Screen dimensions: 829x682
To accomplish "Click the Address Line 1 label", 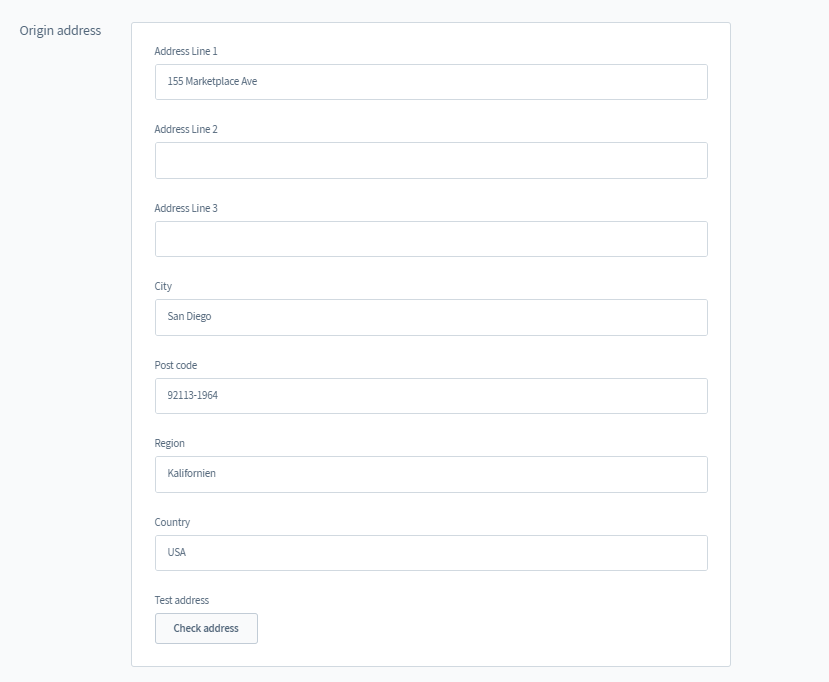I will coord(186,51).
